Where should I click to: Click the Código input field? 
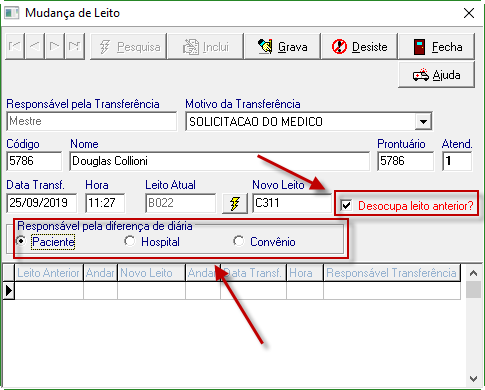(x=34, y=161)
